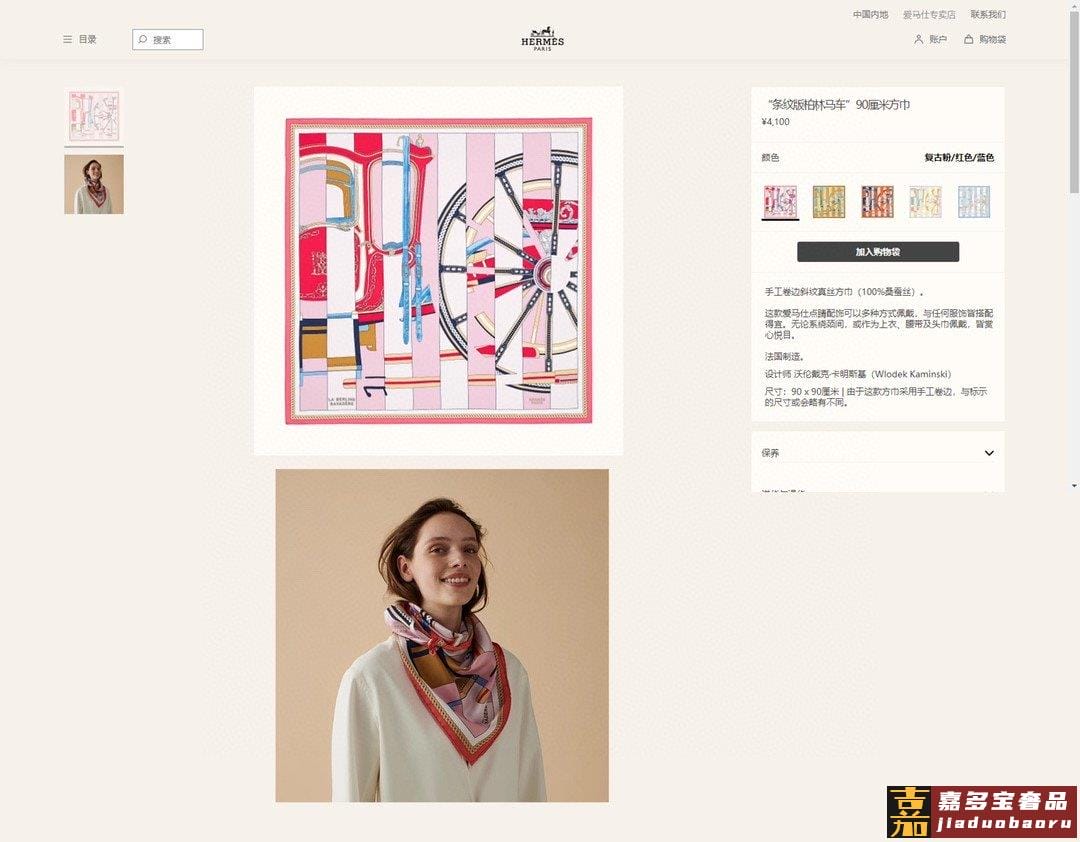Choose the pink/red/blue color swatch
The image size is (1080, 842).
(780, 201)
